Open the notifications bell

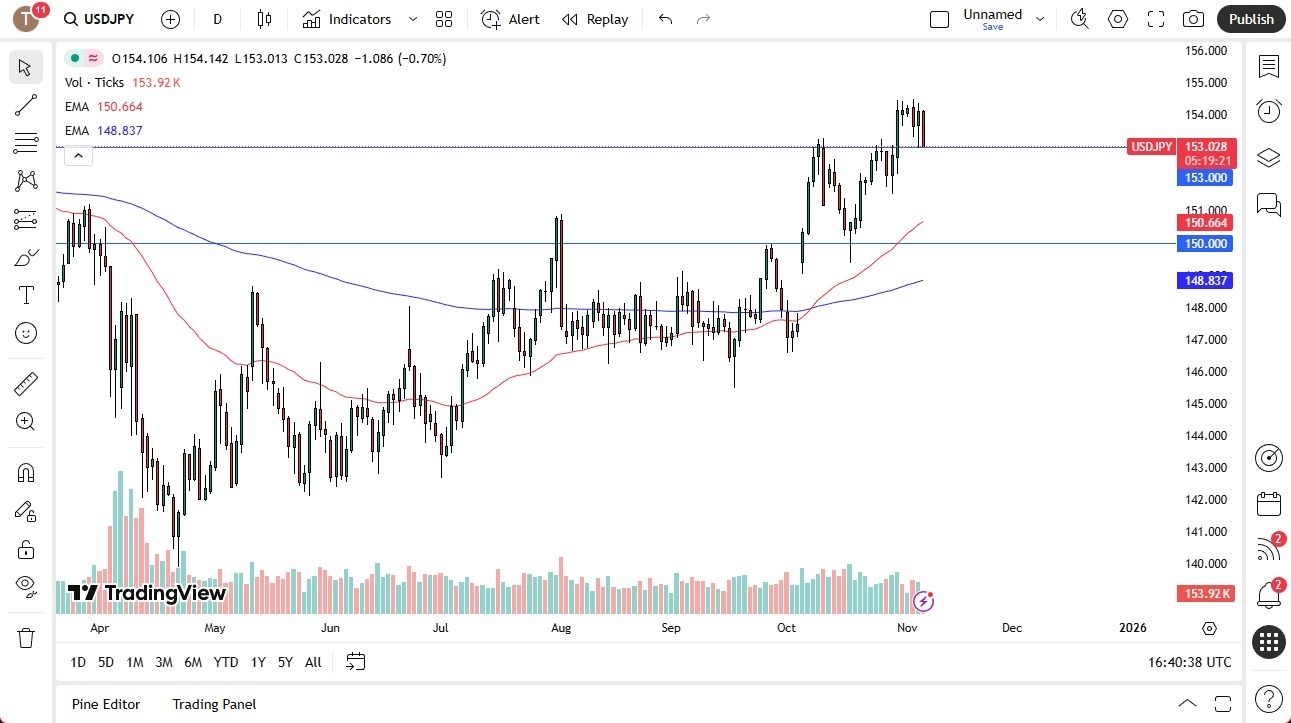(x=1268, y=595)
